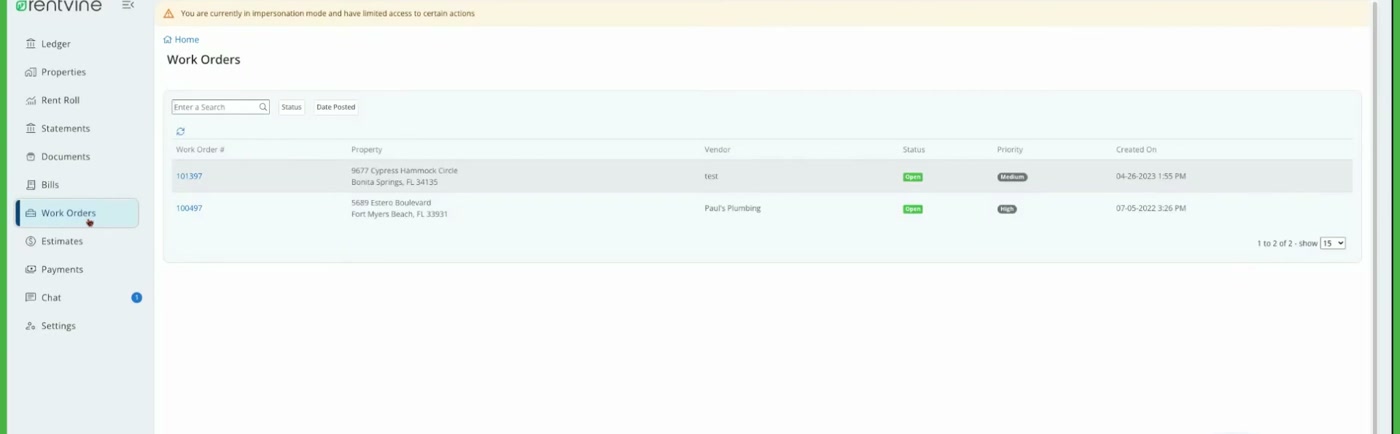Click the 04-26-2023 1:55 PM date
This screenshot has height=434, width=1400.
click(1151, 176)
